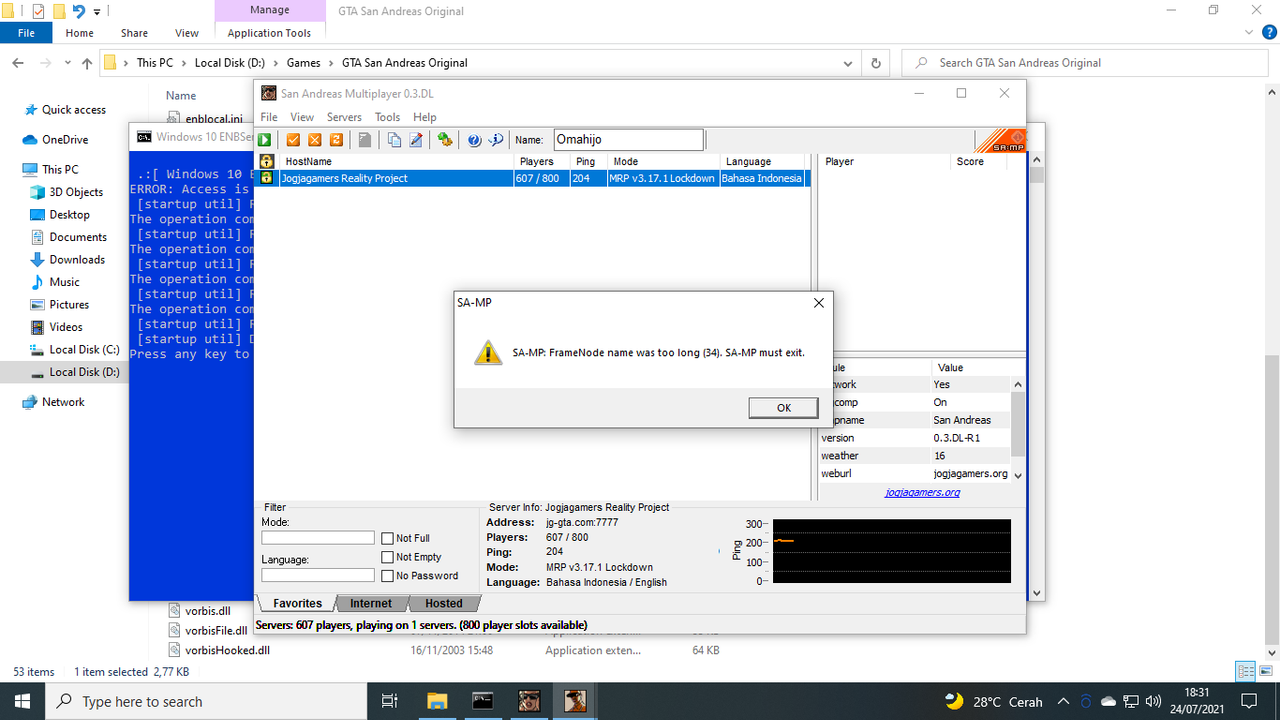Click the orange checkmark Add Server icon
This screenshot has width=1280, height=720.
coord(294,140)
